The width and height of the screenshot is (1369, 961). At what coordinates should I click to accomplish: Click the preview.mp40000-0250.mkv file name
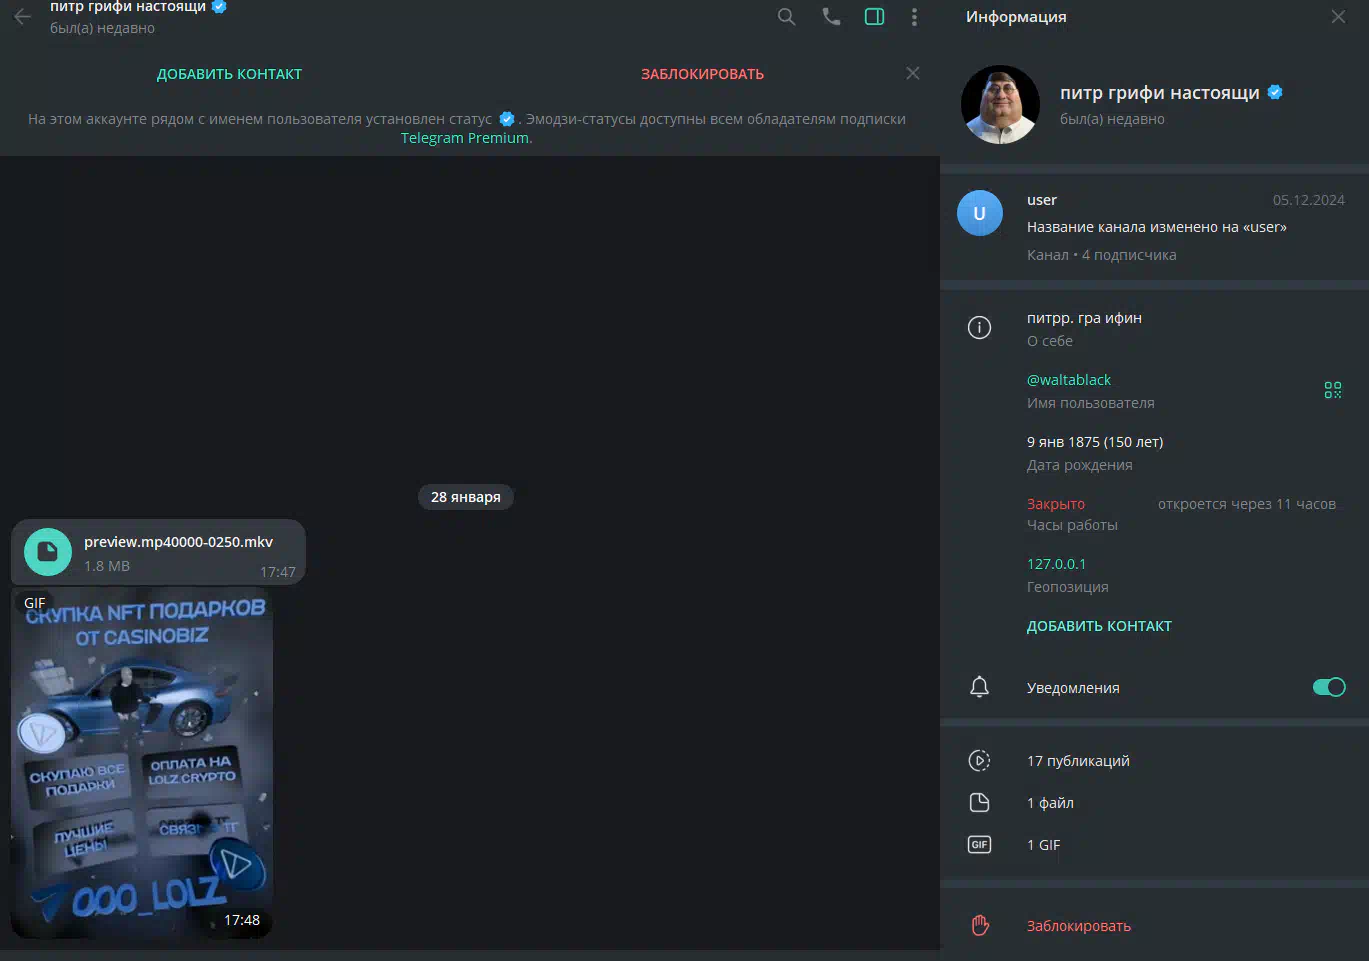178,542
